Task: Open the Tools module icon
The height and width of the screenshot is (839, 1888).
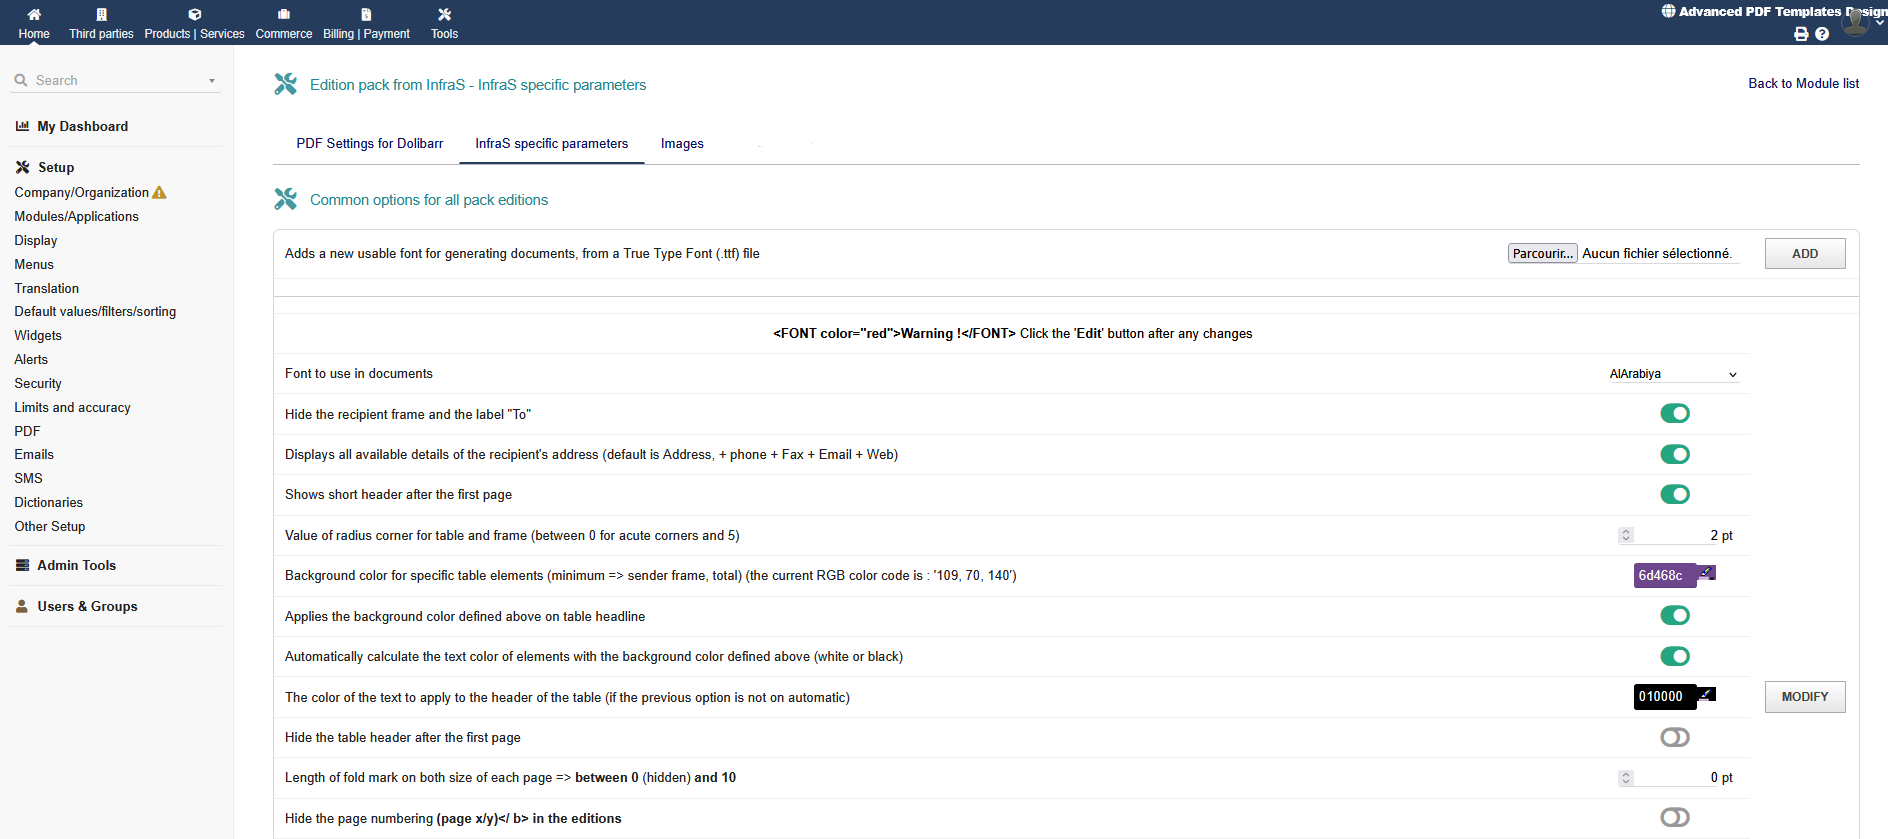Action: (444, 15)
